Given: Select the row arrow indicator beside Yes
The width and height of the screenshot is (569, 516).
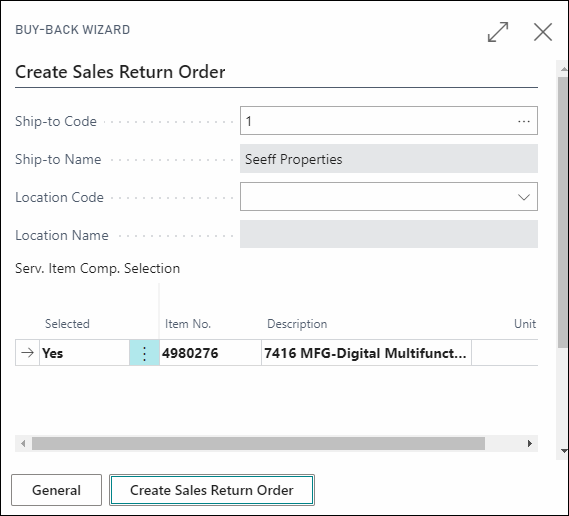Looking at the screenshot, I should [27, 353].
